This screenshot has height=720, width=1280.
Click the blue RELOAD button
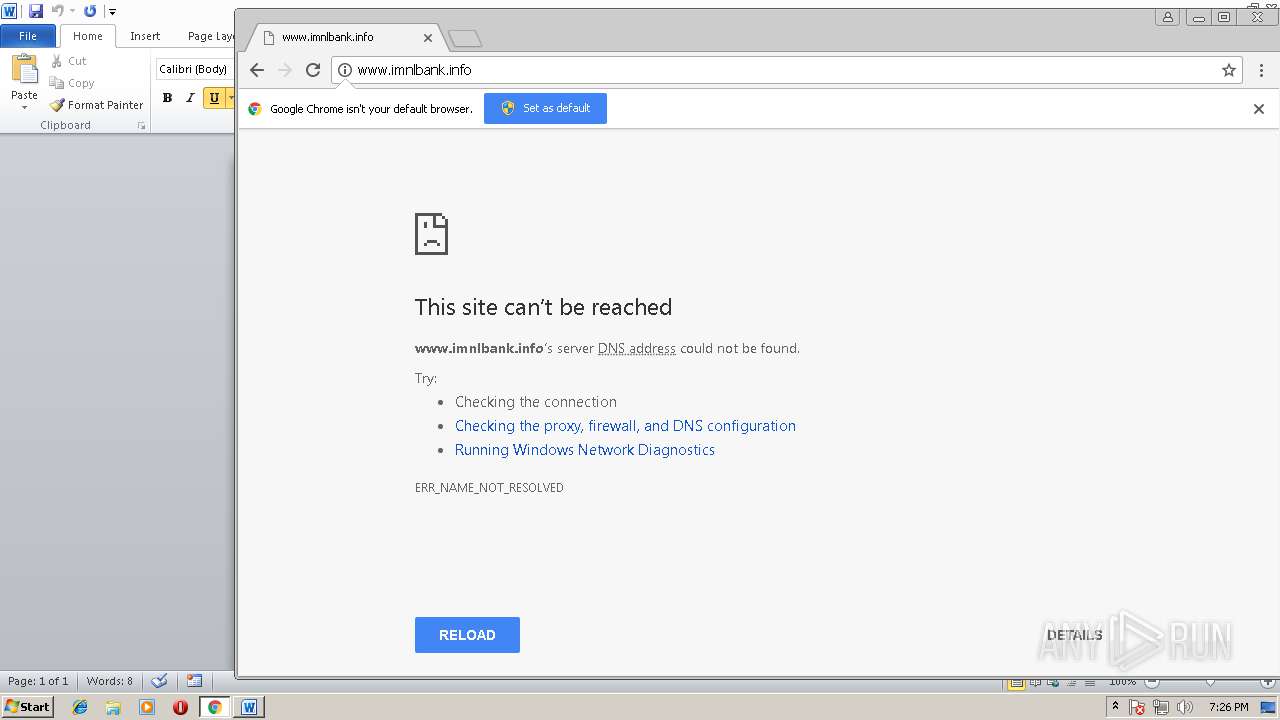tap(467, 635)
